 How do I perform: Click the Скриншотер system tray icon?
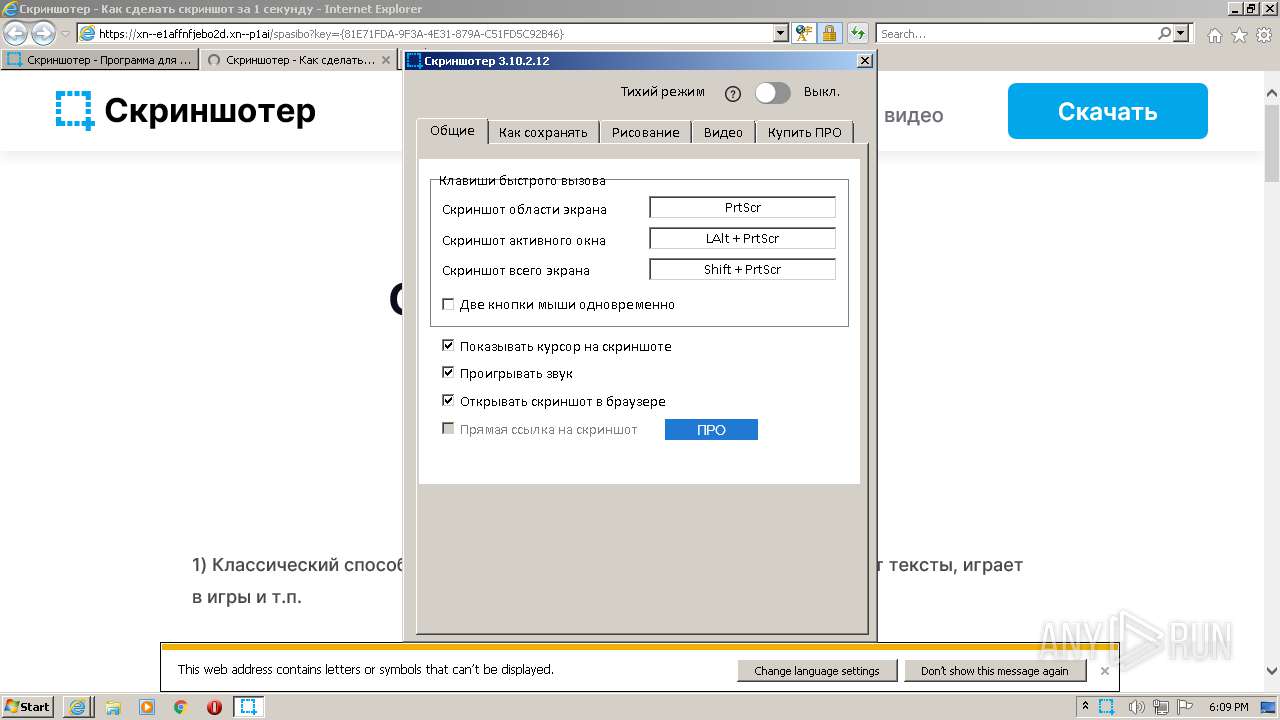1108,707
